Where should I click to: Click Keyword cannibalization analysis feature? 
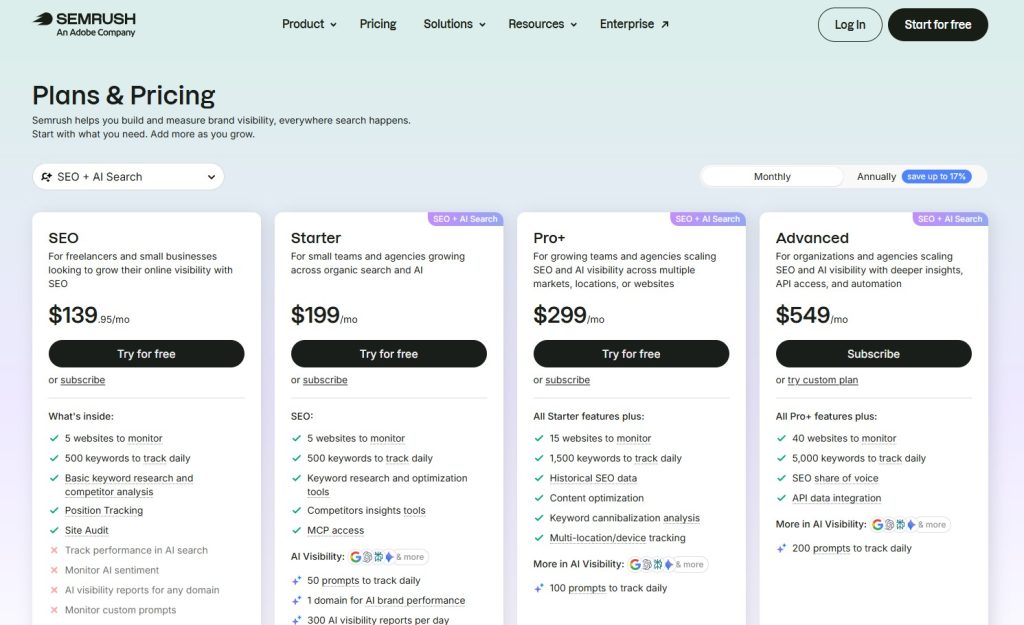point(624,518)
